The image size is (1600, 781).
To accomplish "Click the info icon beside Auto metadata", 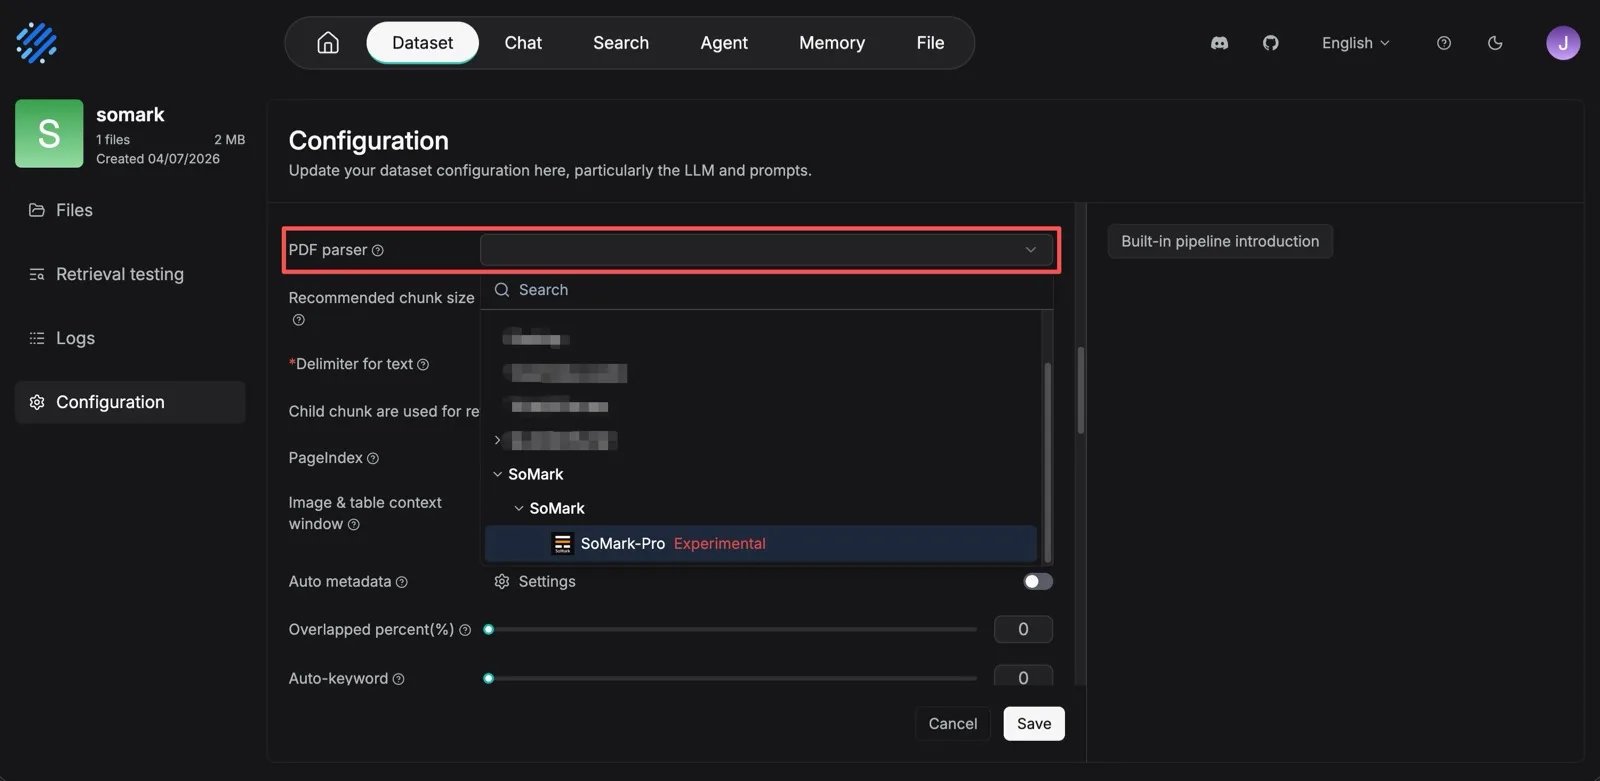I will (x=401, y=582).
